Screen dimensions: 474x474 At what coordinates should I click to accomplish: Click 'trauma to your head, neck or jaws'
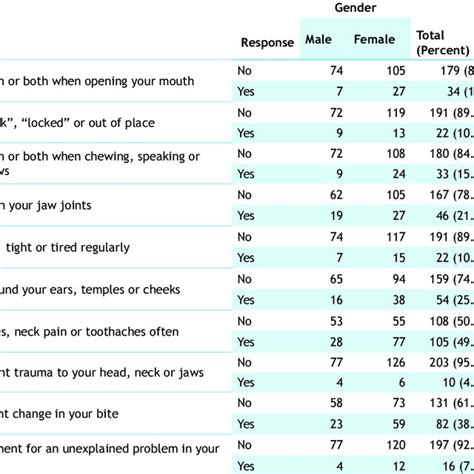102,372
